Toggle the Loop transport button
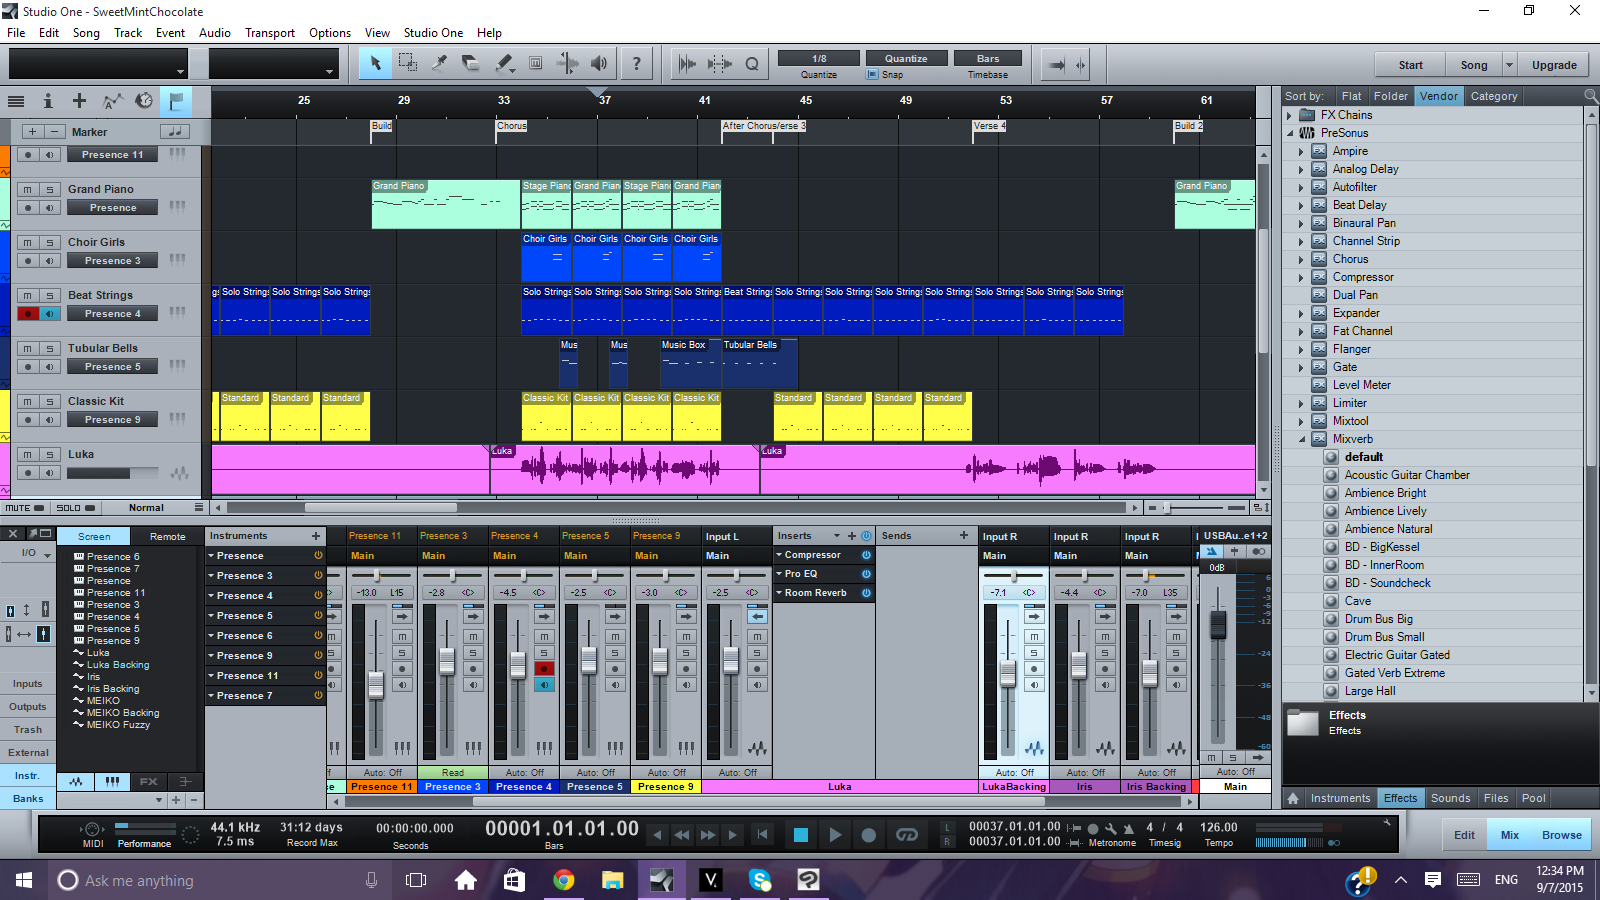 tap(907, 835)
